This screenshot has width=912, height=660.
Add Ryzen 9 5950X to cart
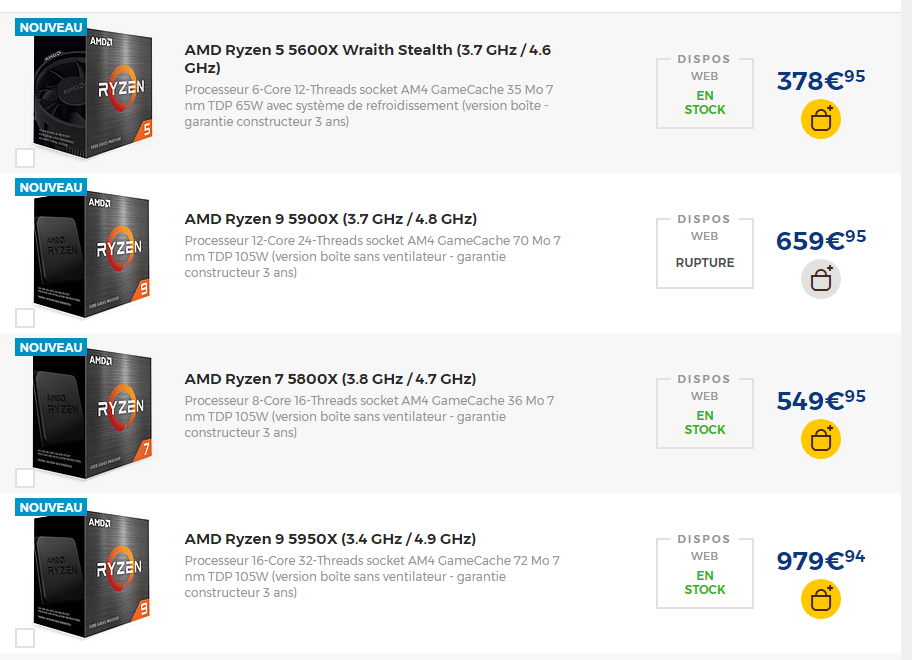pos(821,599)
